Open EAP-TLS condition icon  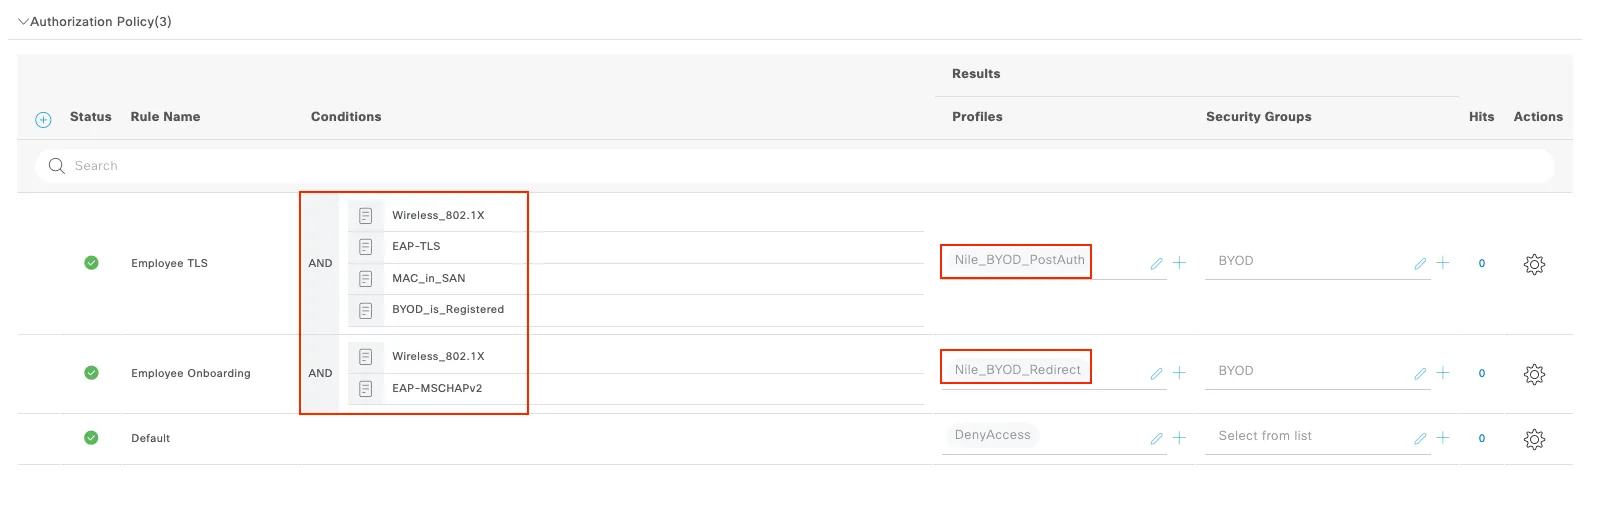[366, 246]
